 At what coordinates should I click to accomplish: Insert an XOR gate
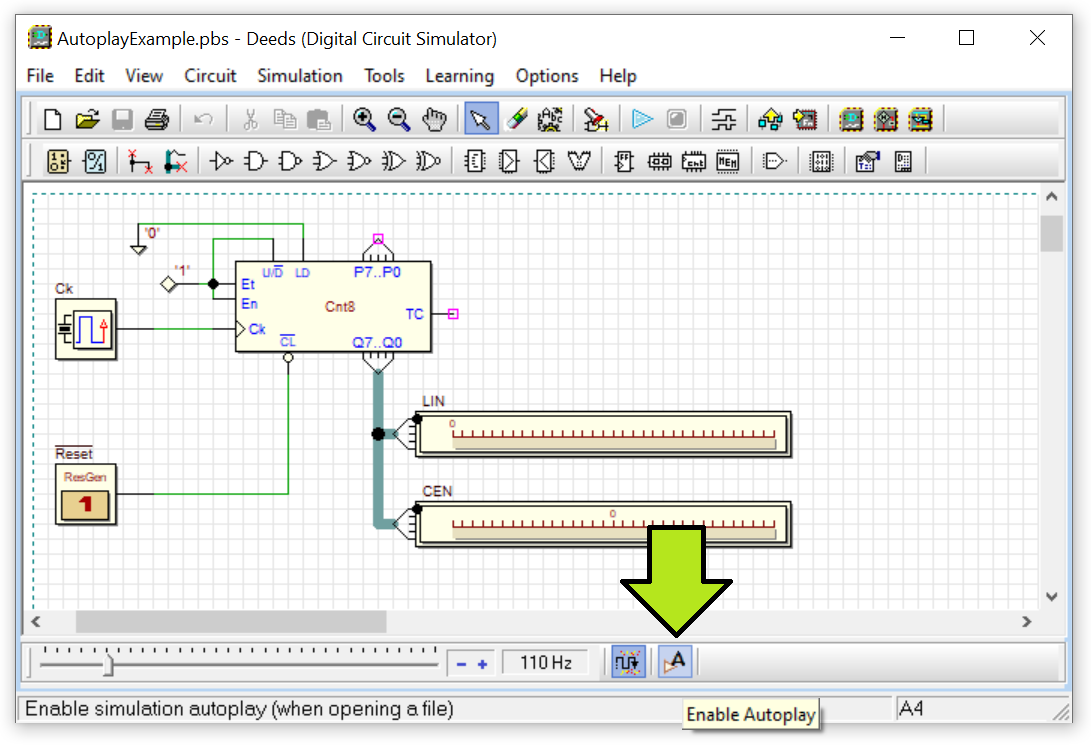393,162
